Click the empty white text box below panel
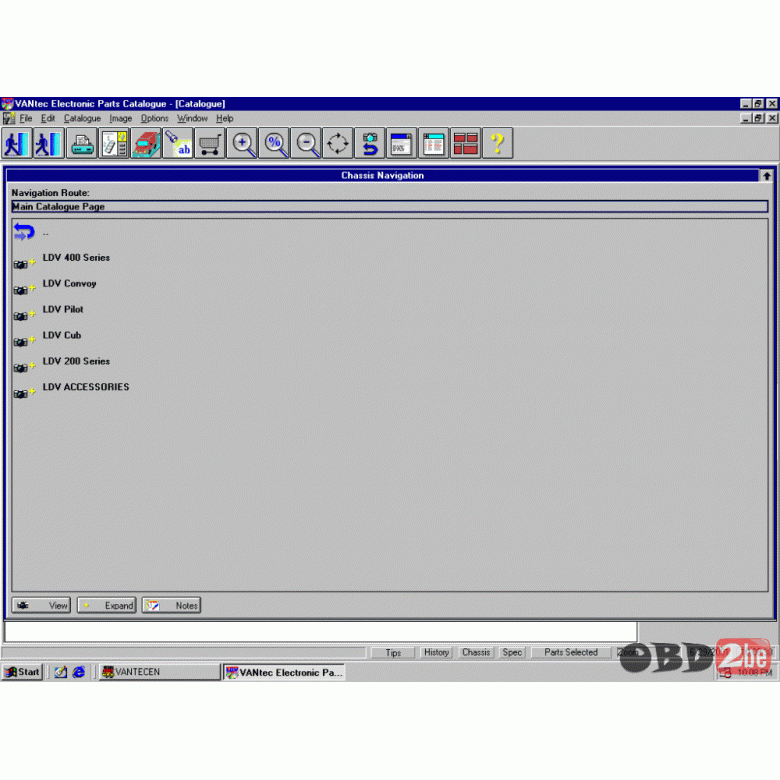Image resolution: width=780 pixels, height=780 pixels. [320, 632]
